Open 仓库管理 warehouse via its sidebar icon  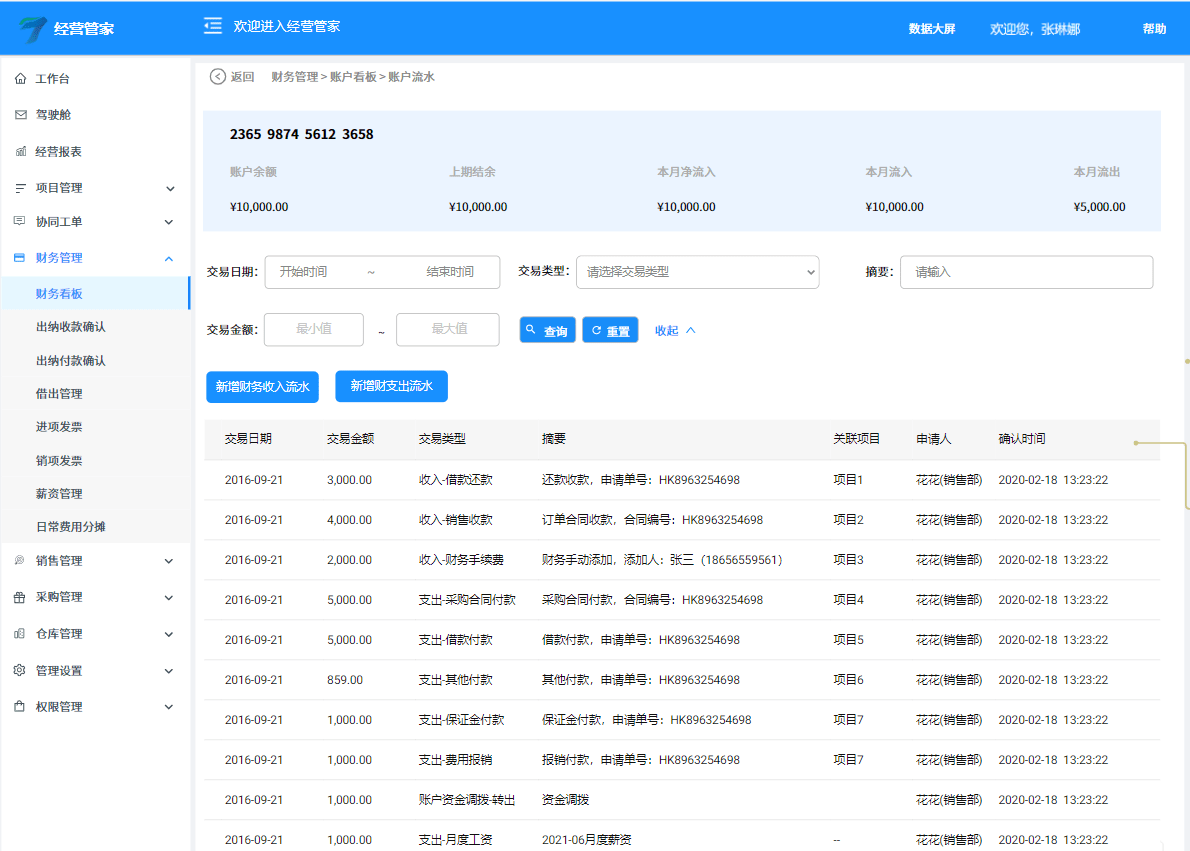18,633
